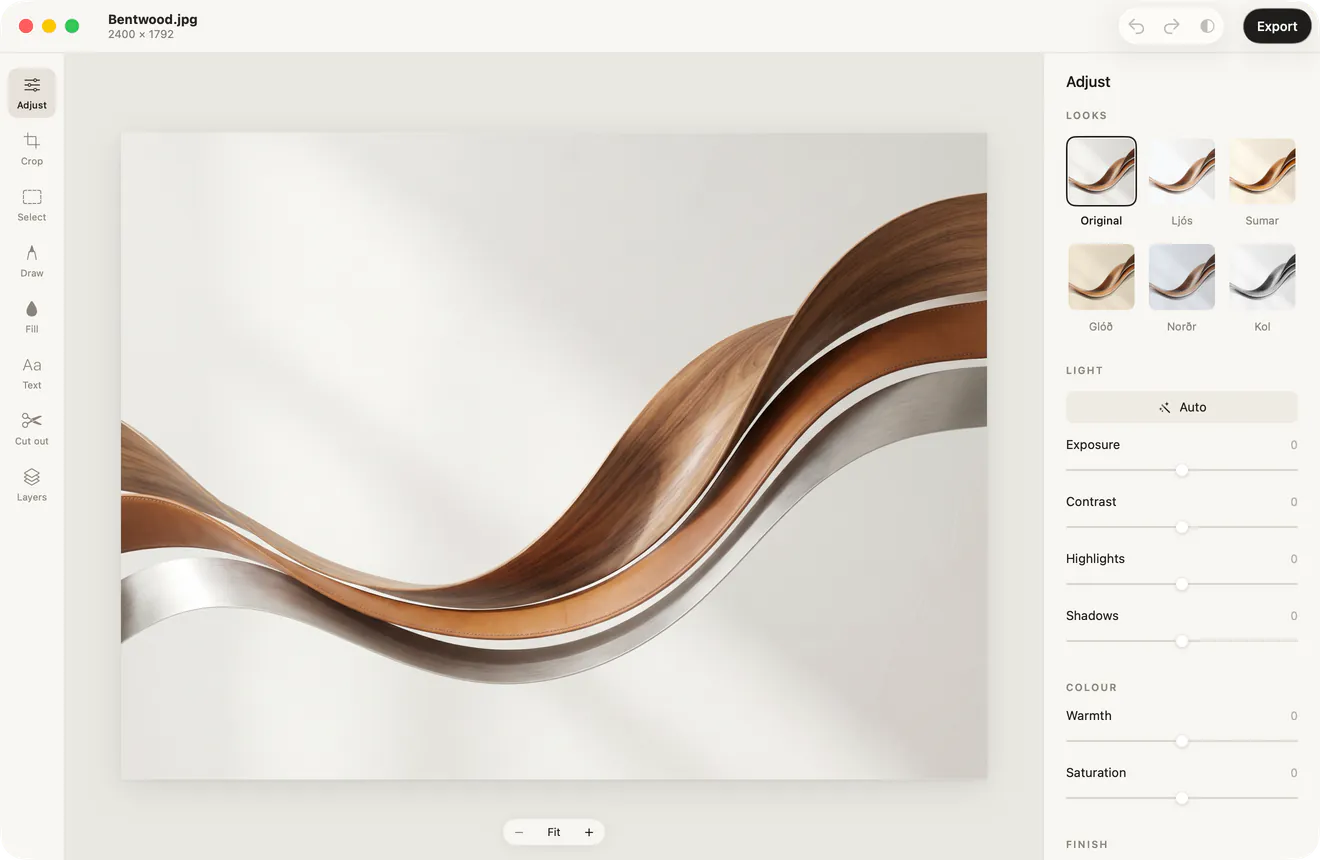The height and width of the screenshot is (860, 1320).
Task: Apply the Sumar look
Action: (x=1262, y=171)
